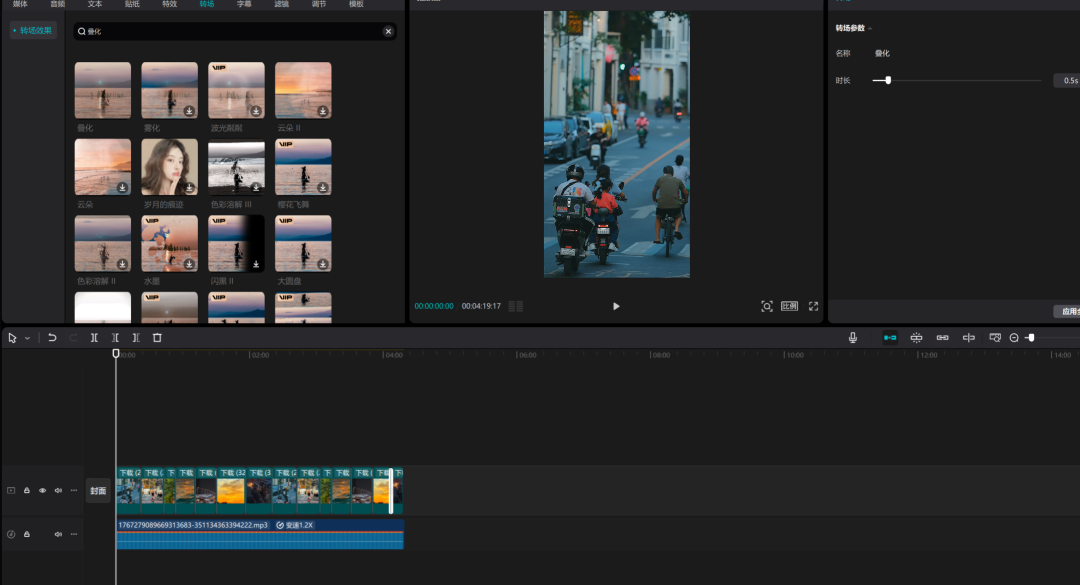Mute the mp3 audio track
Viewport: 1080px width, 585px height.
[58, 534]
